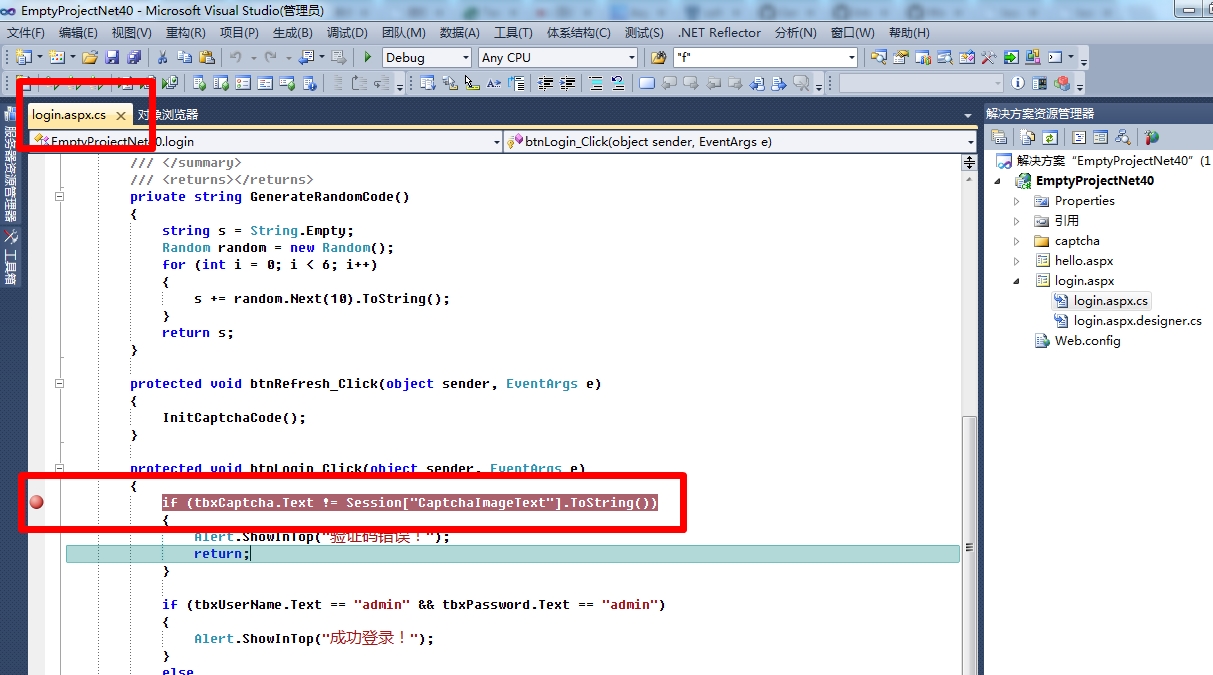Screen dimensions: 1213x675
Task: Expand the 引用 references node
Action: 1017,221
